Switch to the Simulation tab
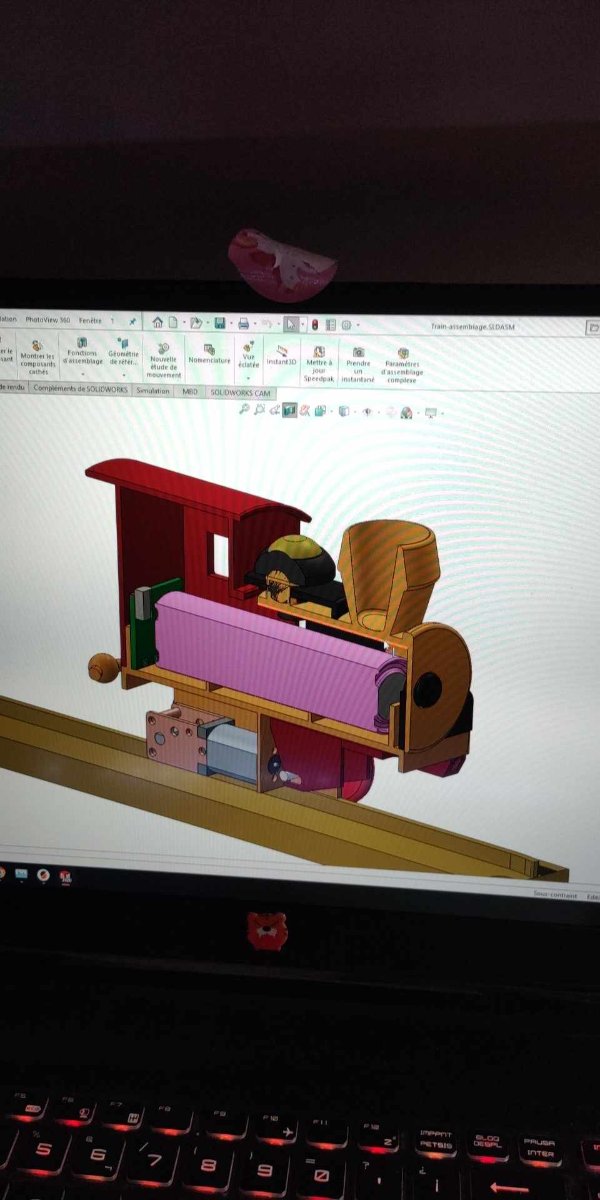Screen dimensions: 600x1200 pyautogui.click(x=154, y=391)
